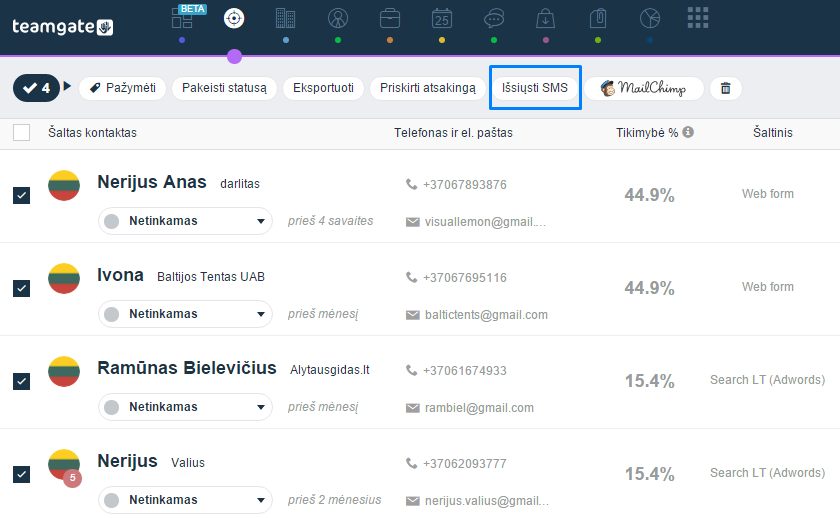Open the apps grid icon

pos(698,18)
